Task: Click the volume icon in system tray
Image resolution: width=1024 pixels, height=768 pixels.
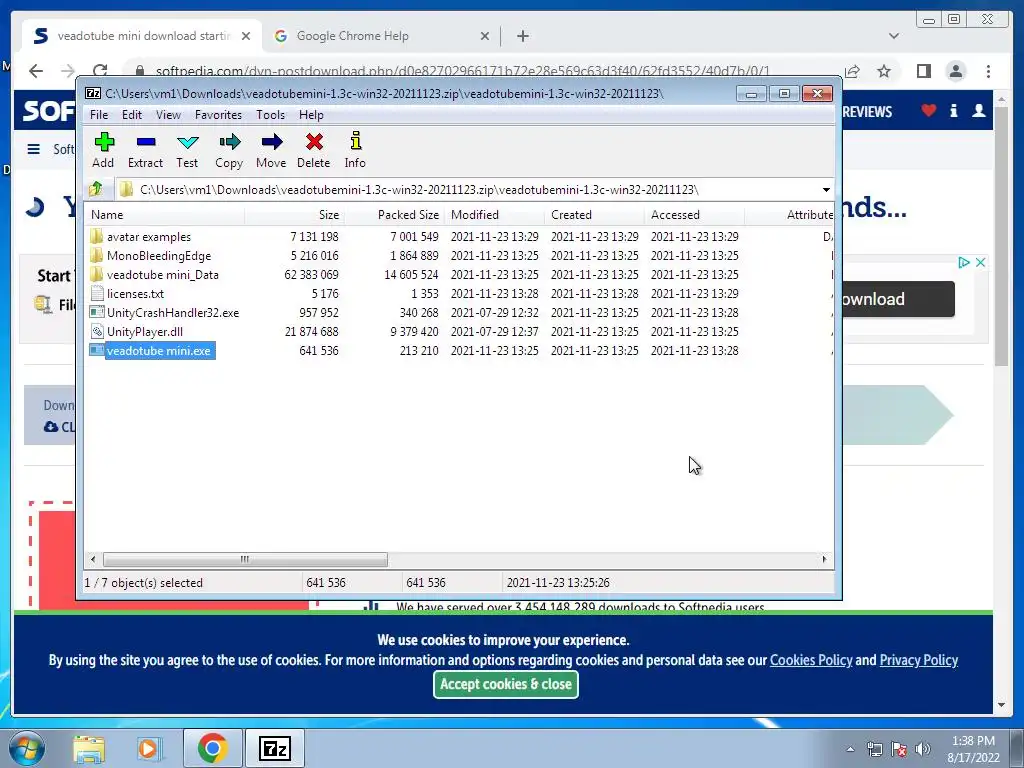Action: click(922, 749)
